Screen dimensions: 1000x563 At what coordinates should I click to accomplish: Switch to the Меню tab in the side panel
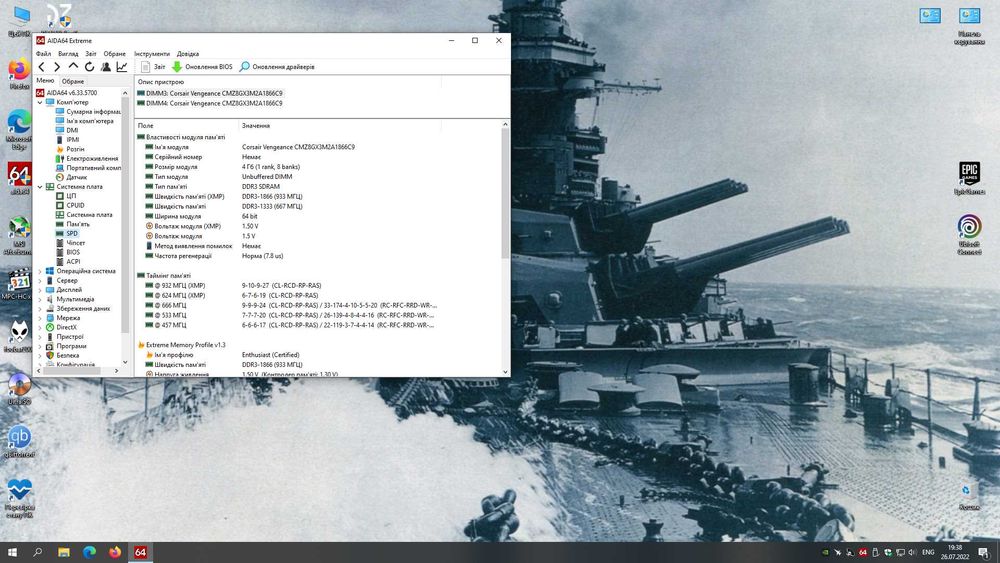point(45,80)
